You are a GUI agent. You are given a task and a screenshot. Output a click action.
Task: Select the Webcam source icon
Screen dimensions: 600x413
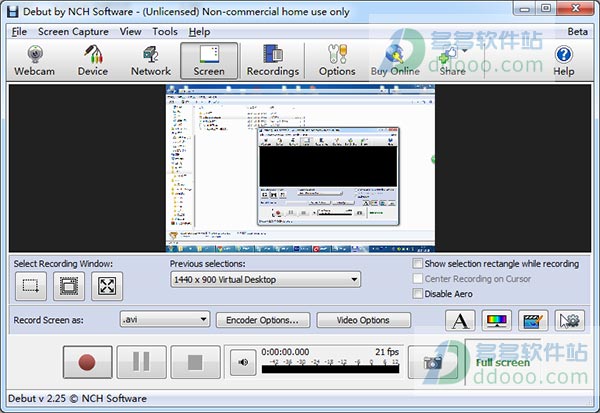(34, 60)
